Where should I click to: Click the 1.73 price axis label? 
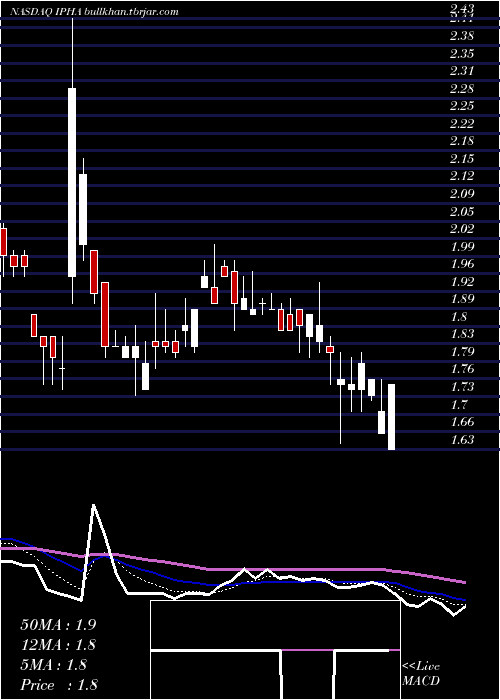point(461,387)
